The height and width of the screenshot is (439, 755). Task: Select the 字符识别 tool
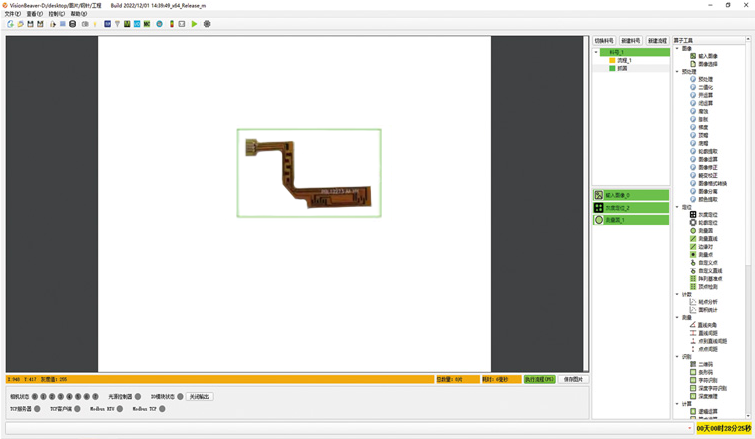(x=706, y=381)
